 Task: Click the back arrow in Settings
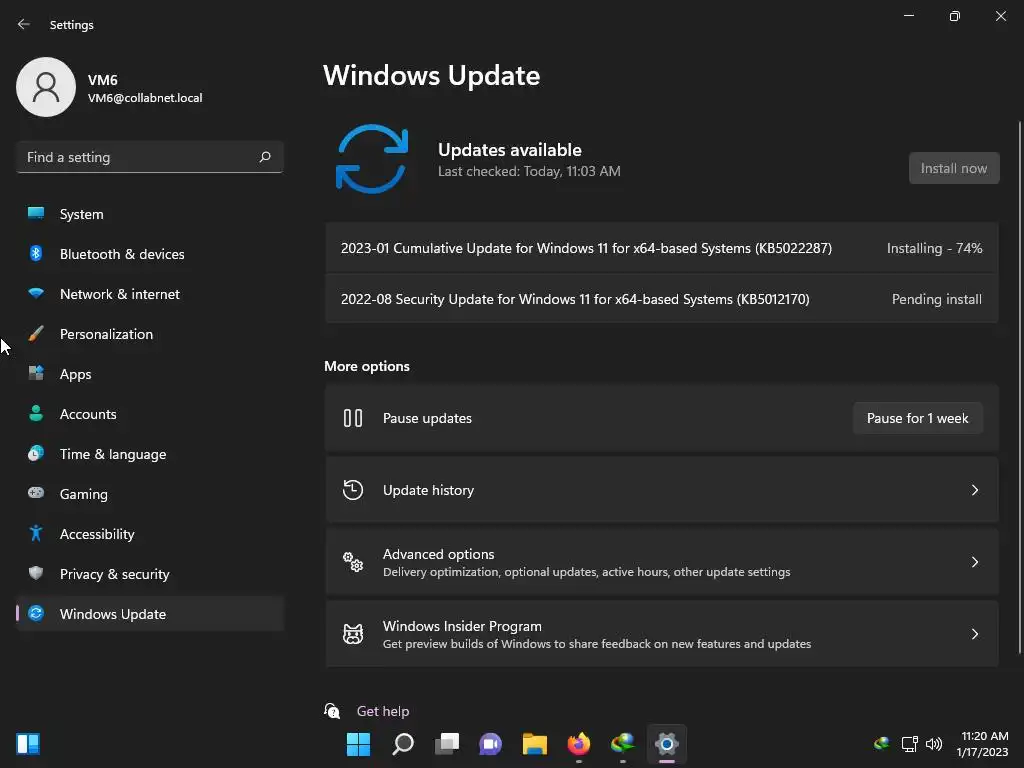[x=24, y=24]
